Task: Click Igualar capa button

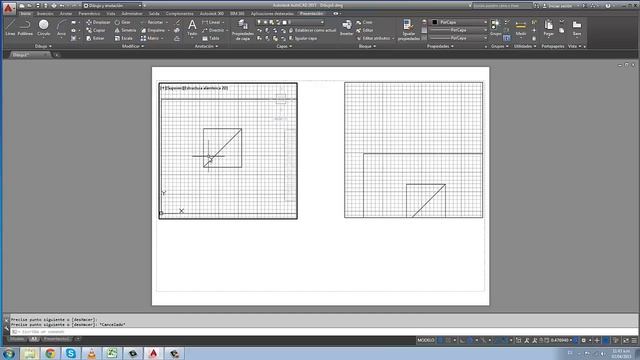Action: point(303,38)
